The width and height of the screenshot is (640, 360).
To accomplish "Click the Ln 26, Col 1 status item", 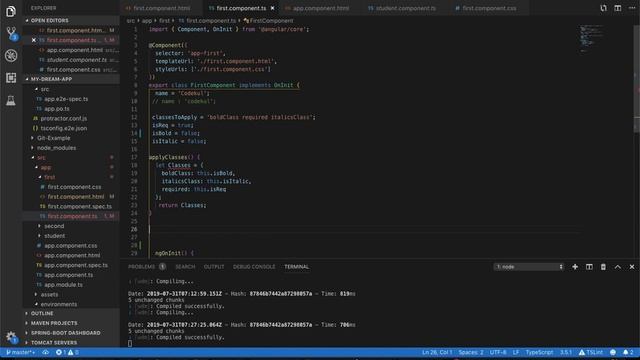I will (x=437, y=352).
